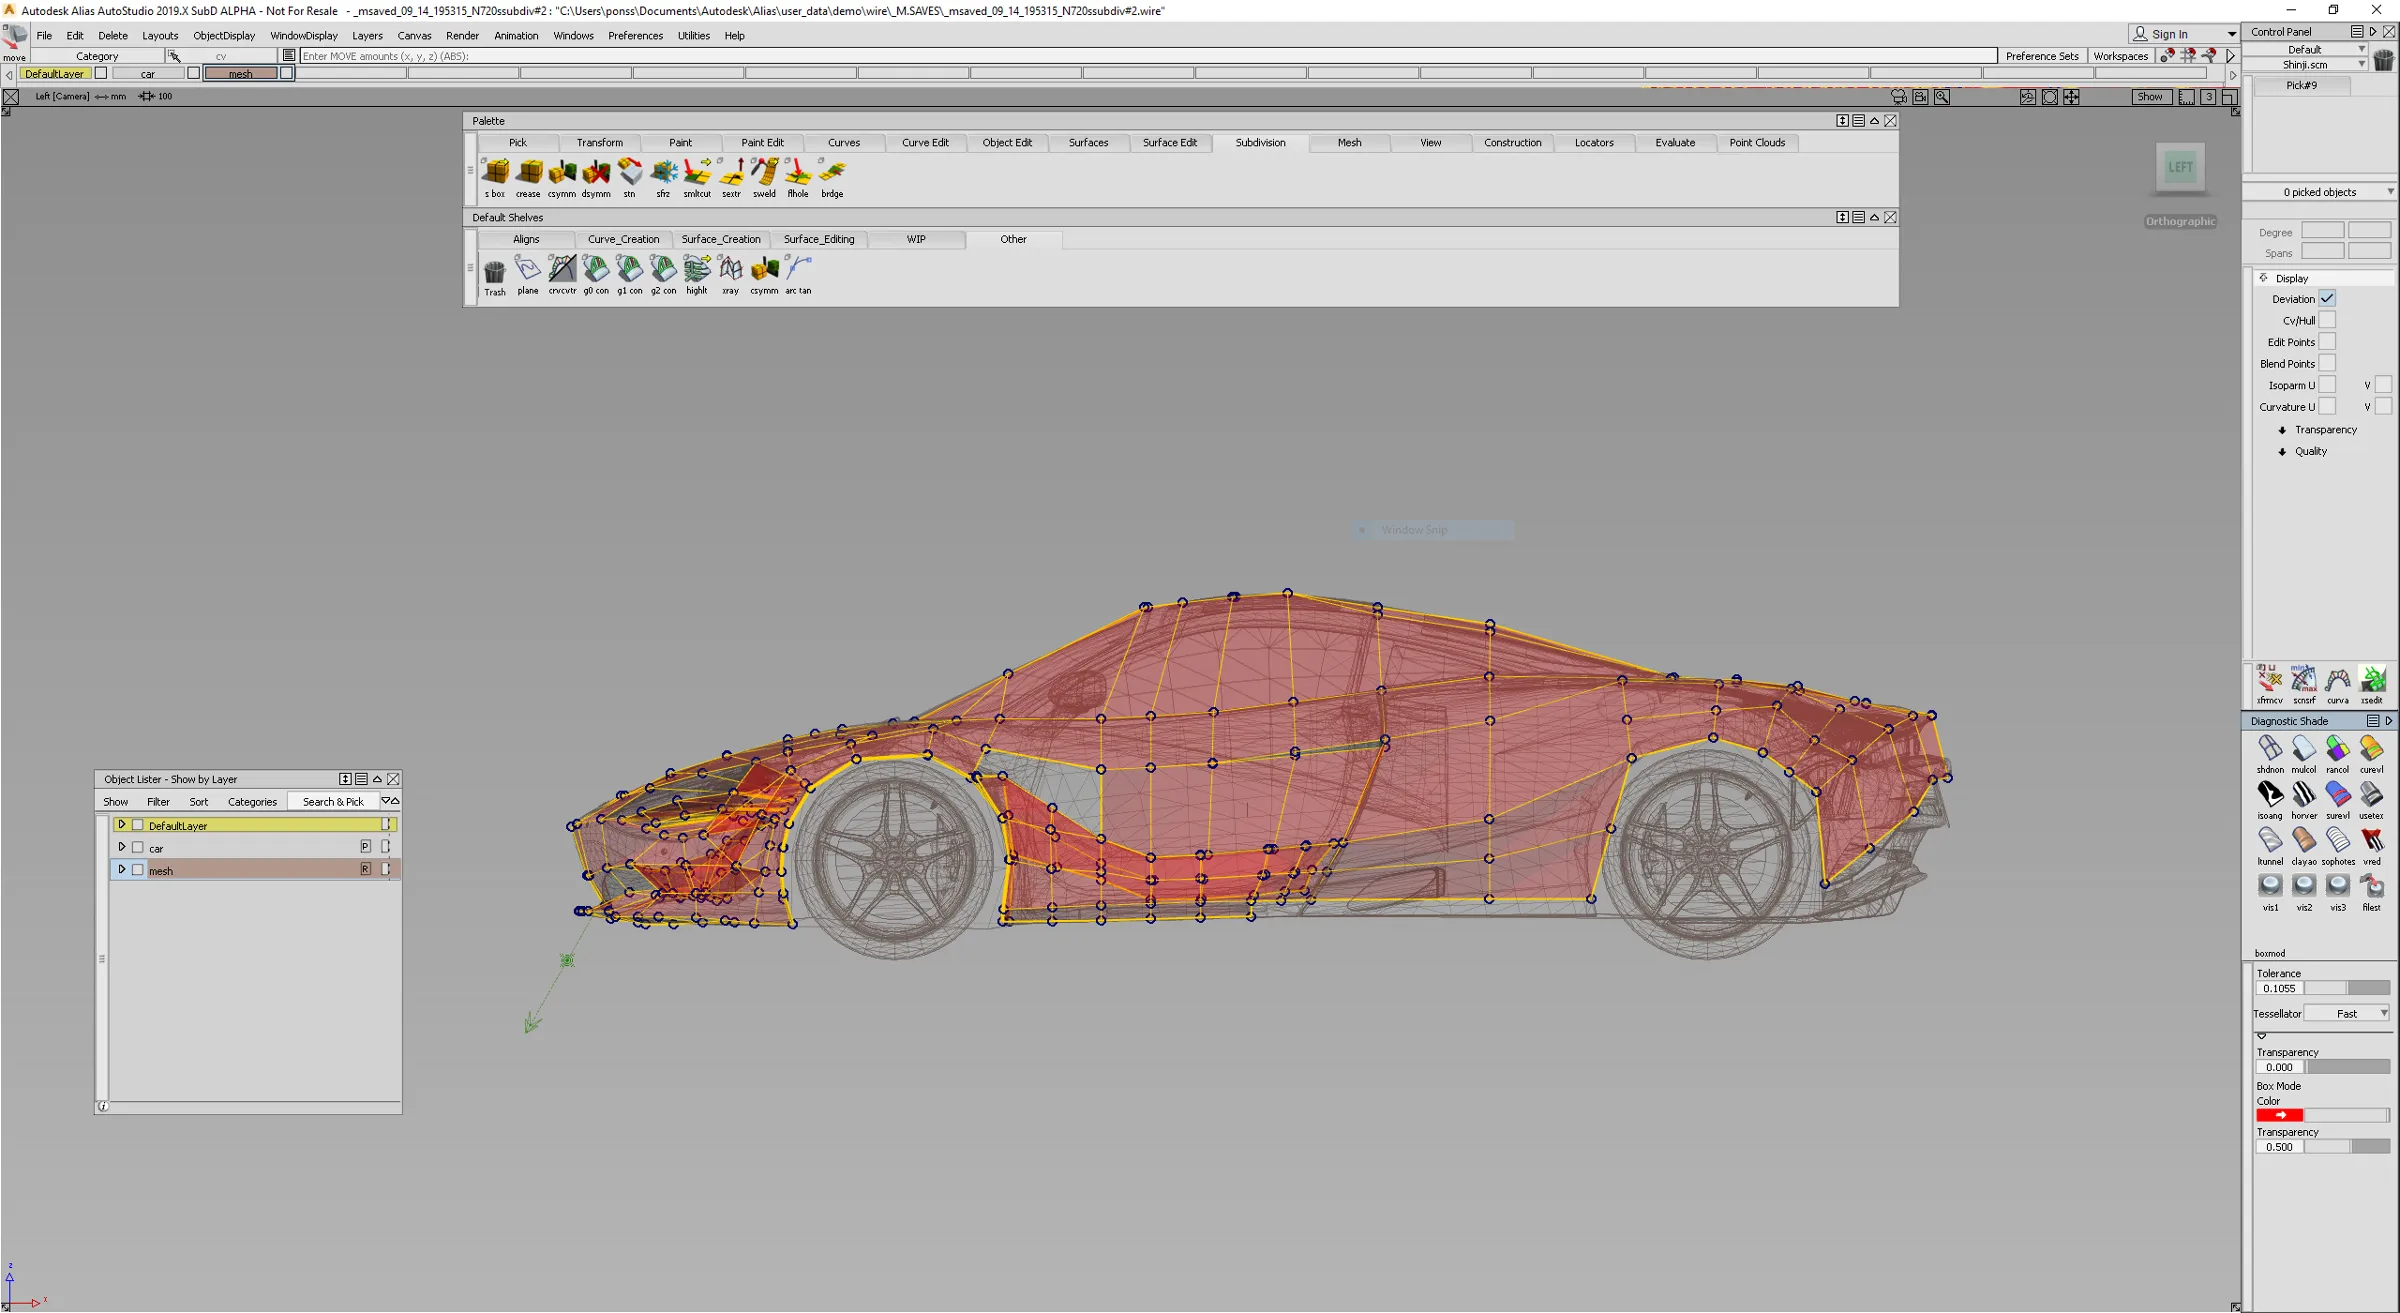Apply the mulcol diagnostic shade
This screenshot has width=2400, height=1313.
point(2304,754)
